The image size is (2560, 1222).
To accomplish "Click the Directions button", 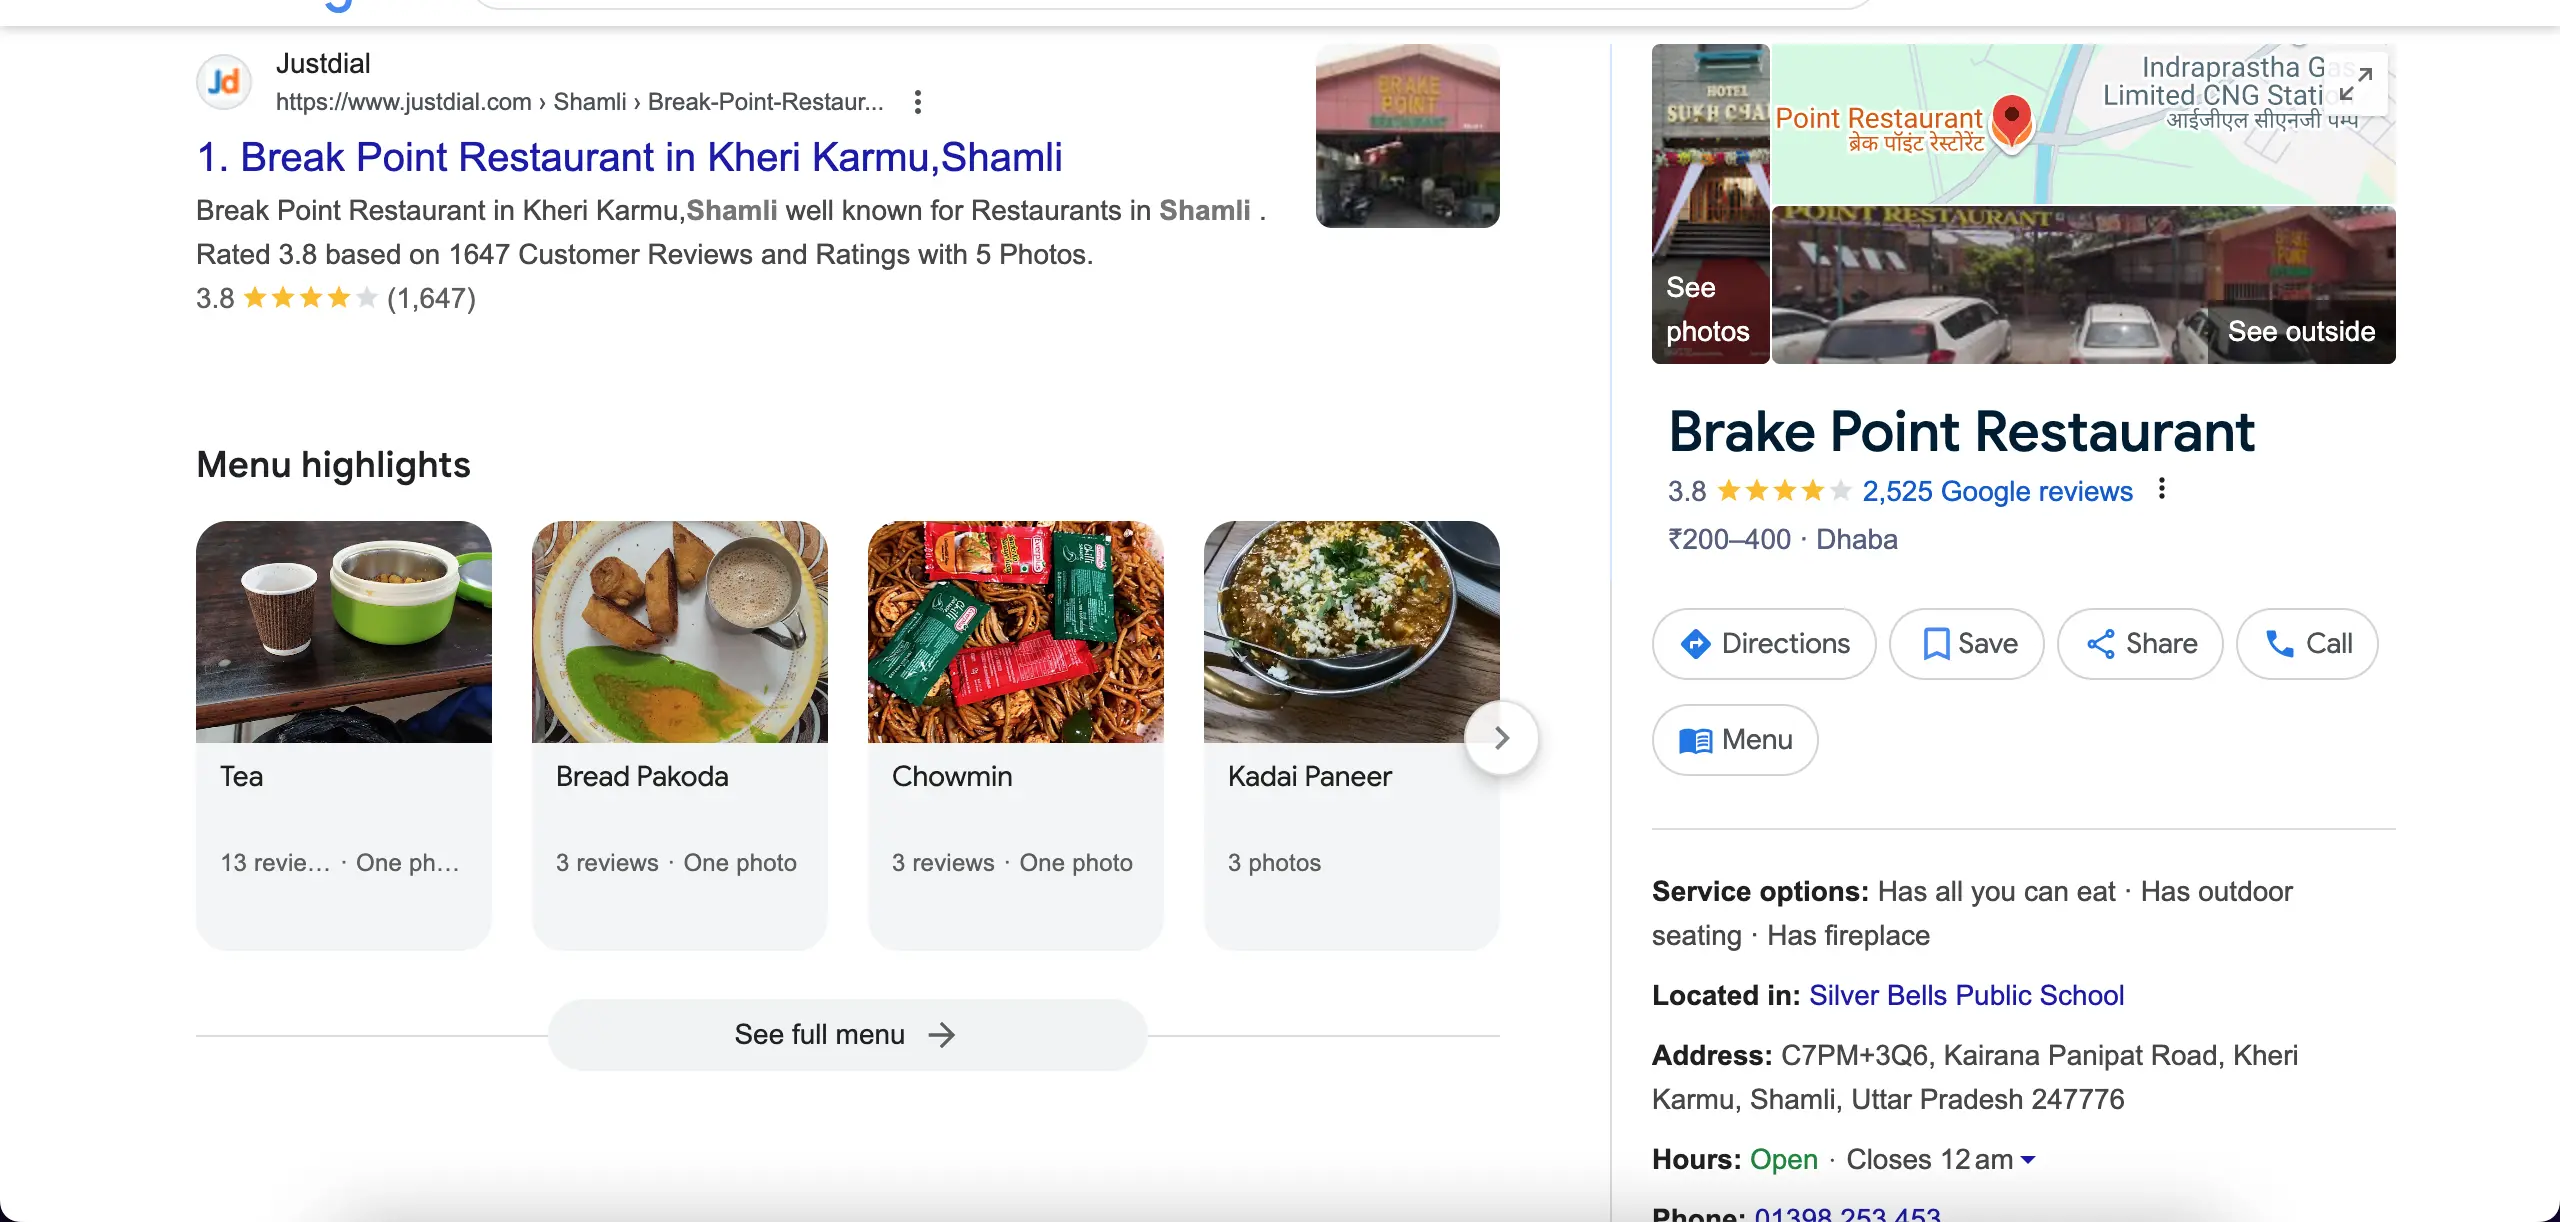I will [x=1764, y=644].
